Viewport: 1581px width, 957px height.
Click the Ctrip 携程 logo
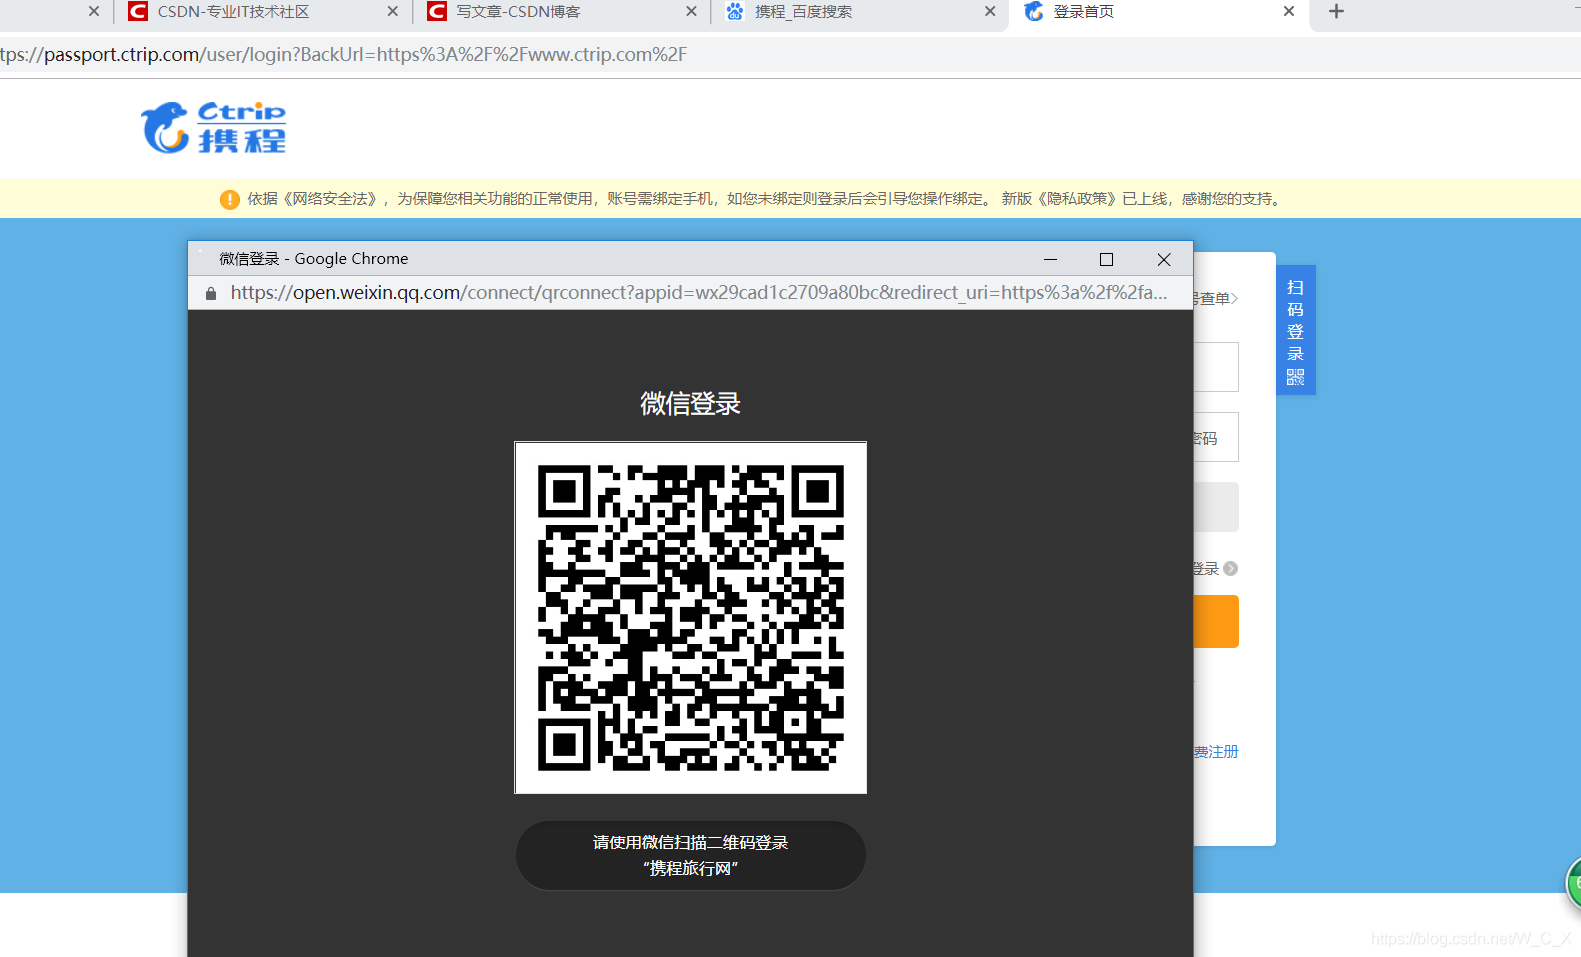point(213,128)
